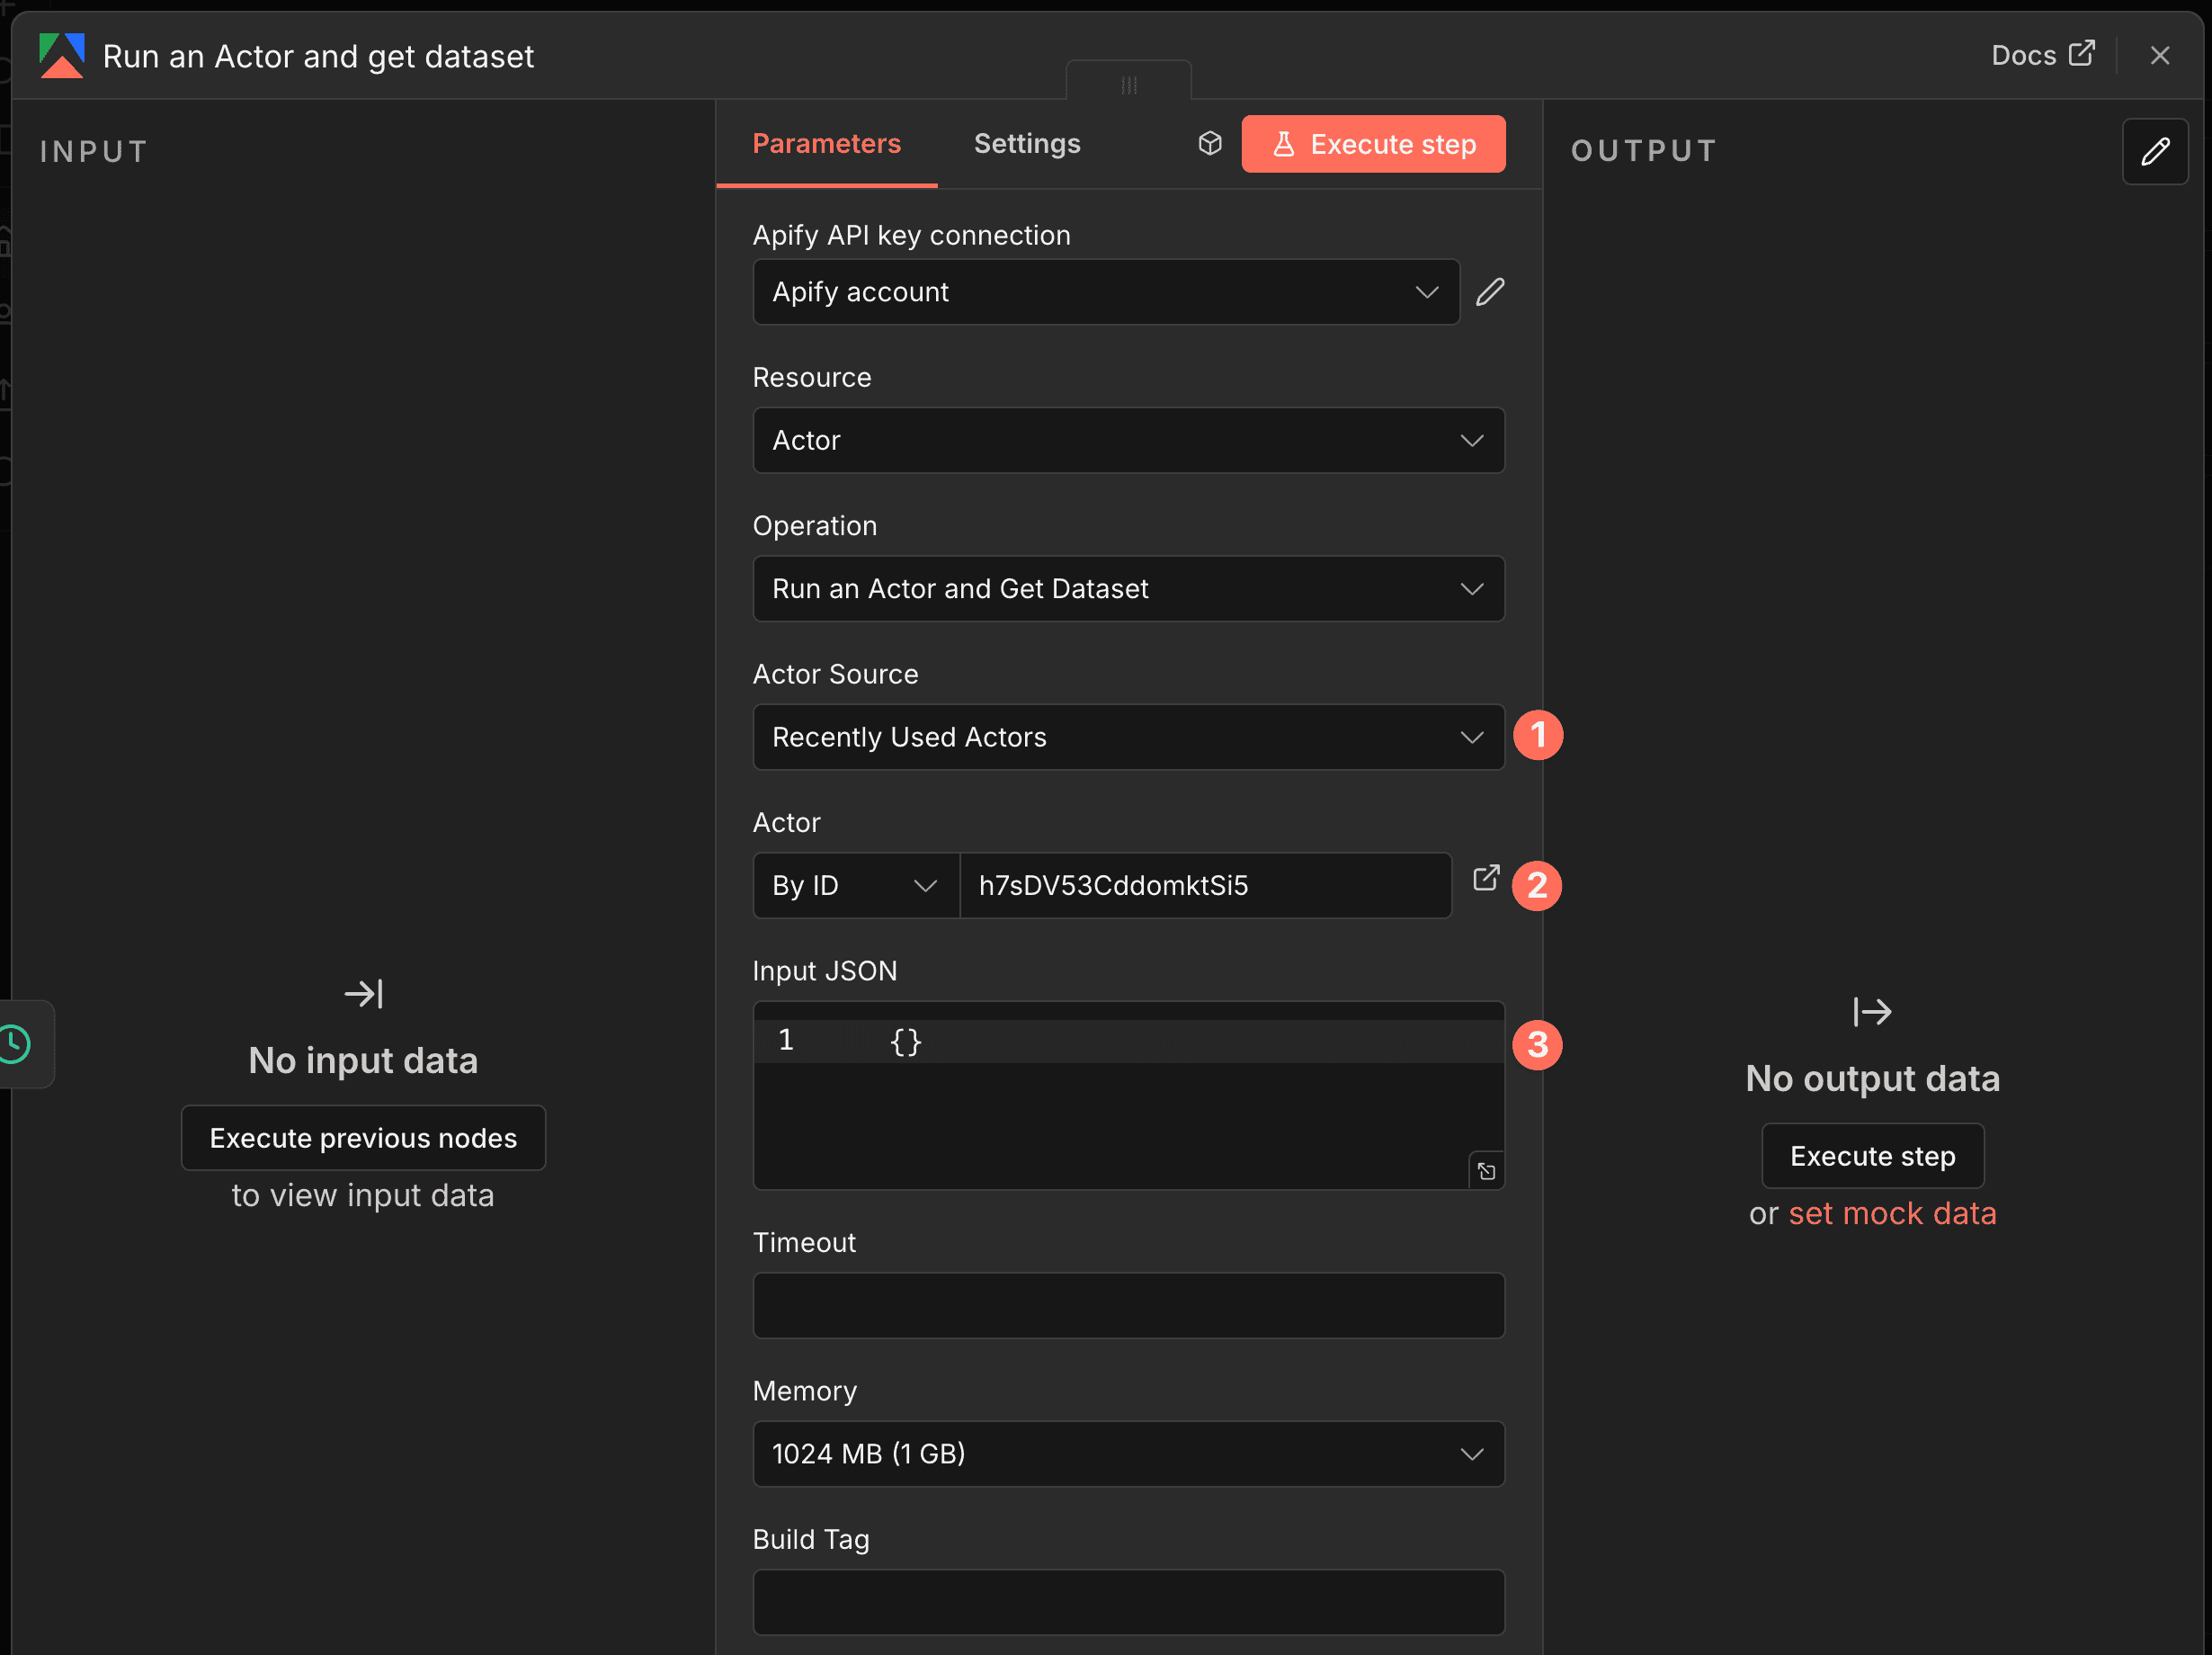Open the Memory dropdown
This screenshot has width=2212, height=1655.
pyautogui.click(x=1128, y=1453)
